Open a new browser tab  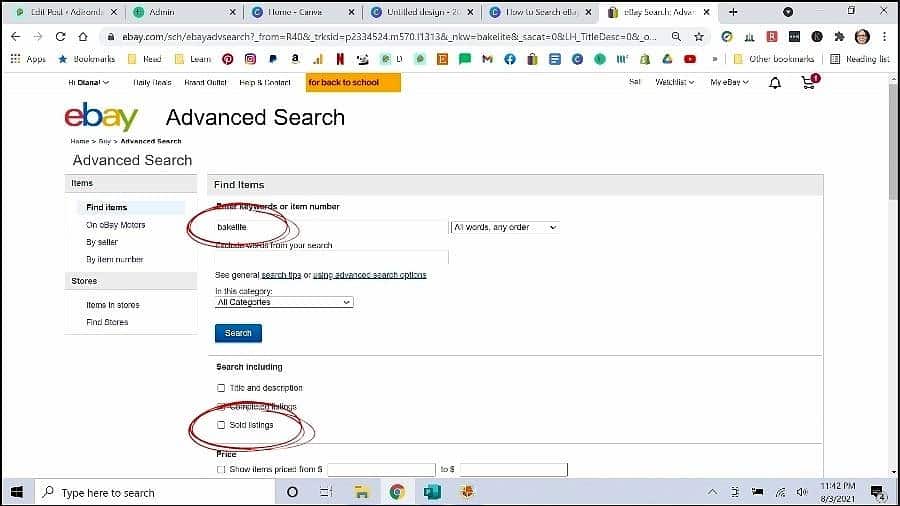[733, 12]
